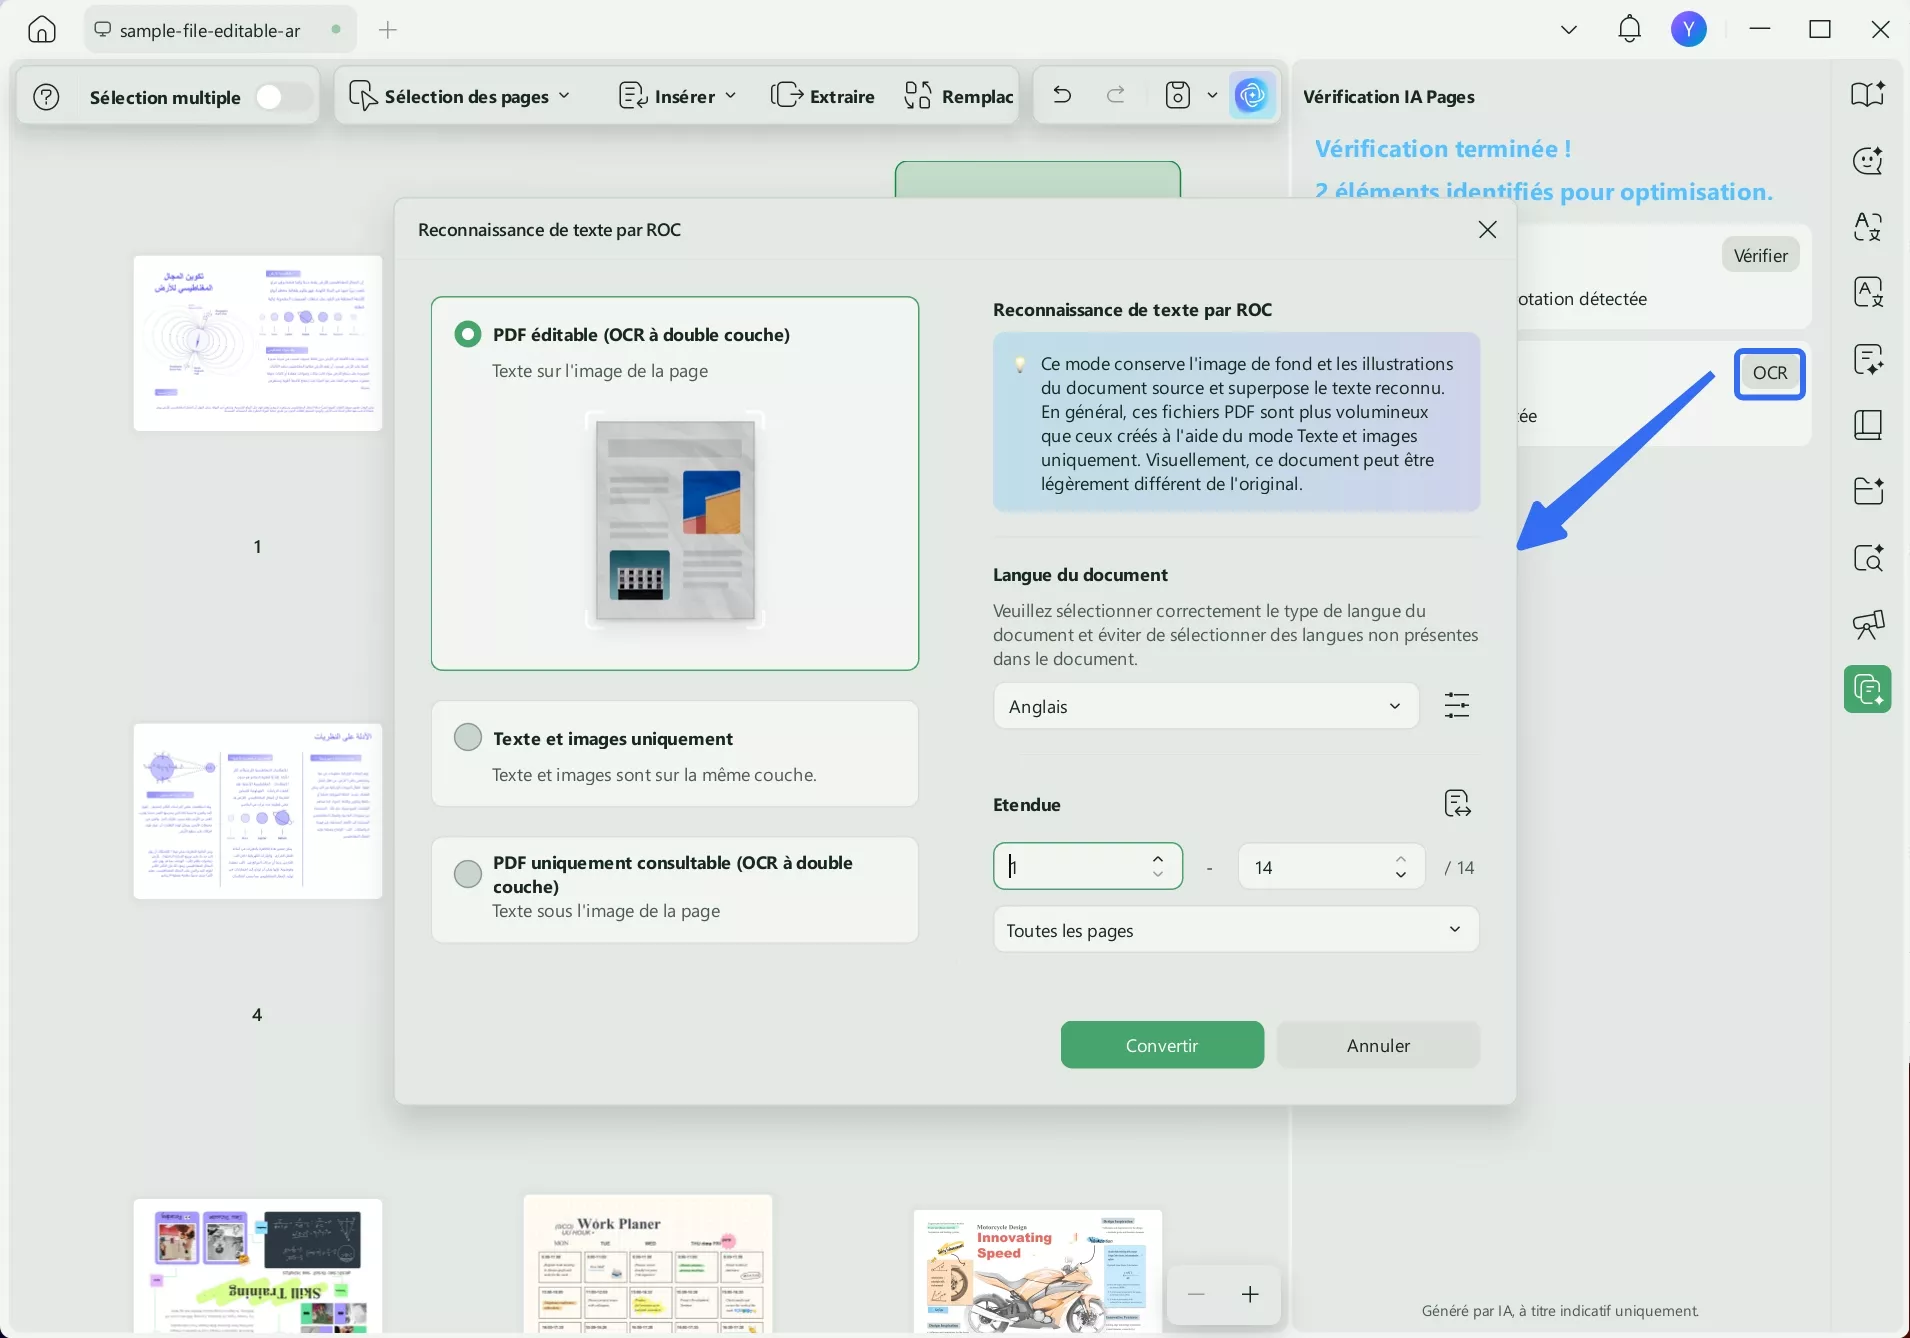1910x1338 pixels.
Task: Click the page 4 thumbnail
Action: tap(257, 811)
